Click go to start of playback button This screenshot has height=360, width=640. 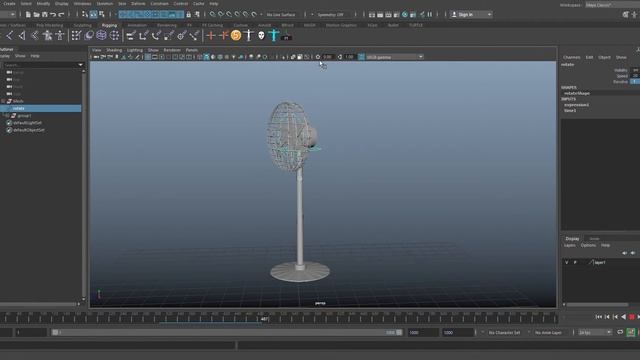point(598,317)
